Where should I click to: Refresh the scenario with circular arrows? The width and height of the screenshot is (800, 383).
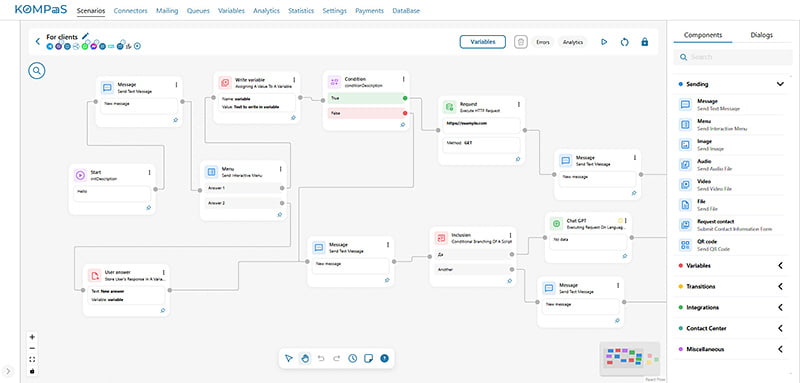pos(624,42)
